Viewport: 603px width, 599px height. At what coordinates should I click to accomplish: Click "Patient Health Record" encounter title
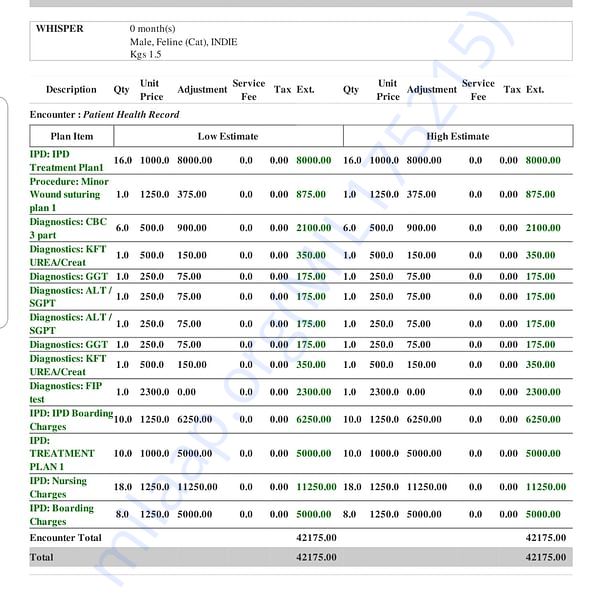(x=131, y=115)
